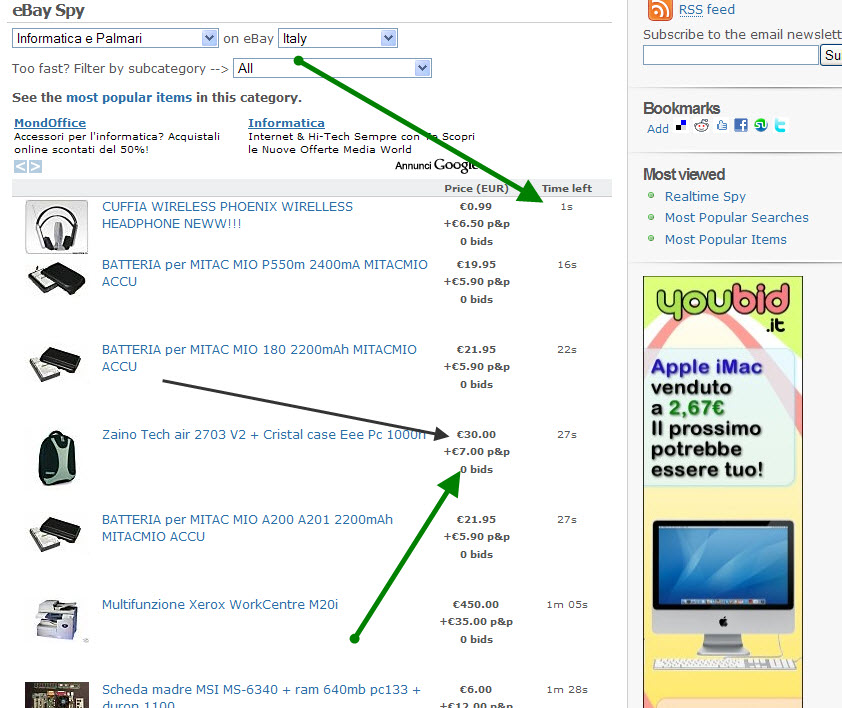Bookmark the page on Delicious
This screenshot has height=708, width=842.
point(681,126)
